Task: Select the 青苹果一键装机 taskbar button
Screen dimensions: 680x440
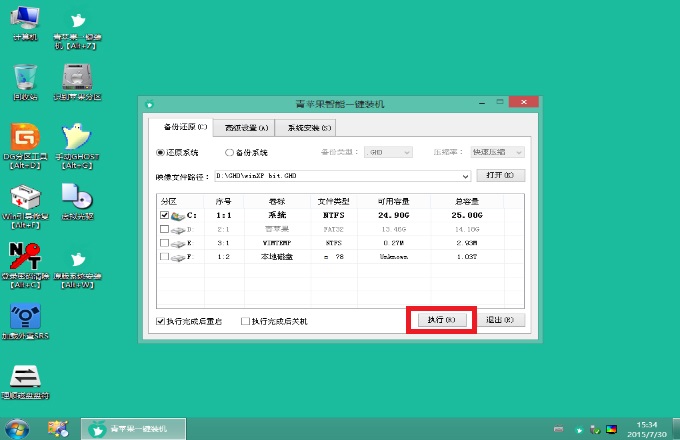Action: (133, 429)
